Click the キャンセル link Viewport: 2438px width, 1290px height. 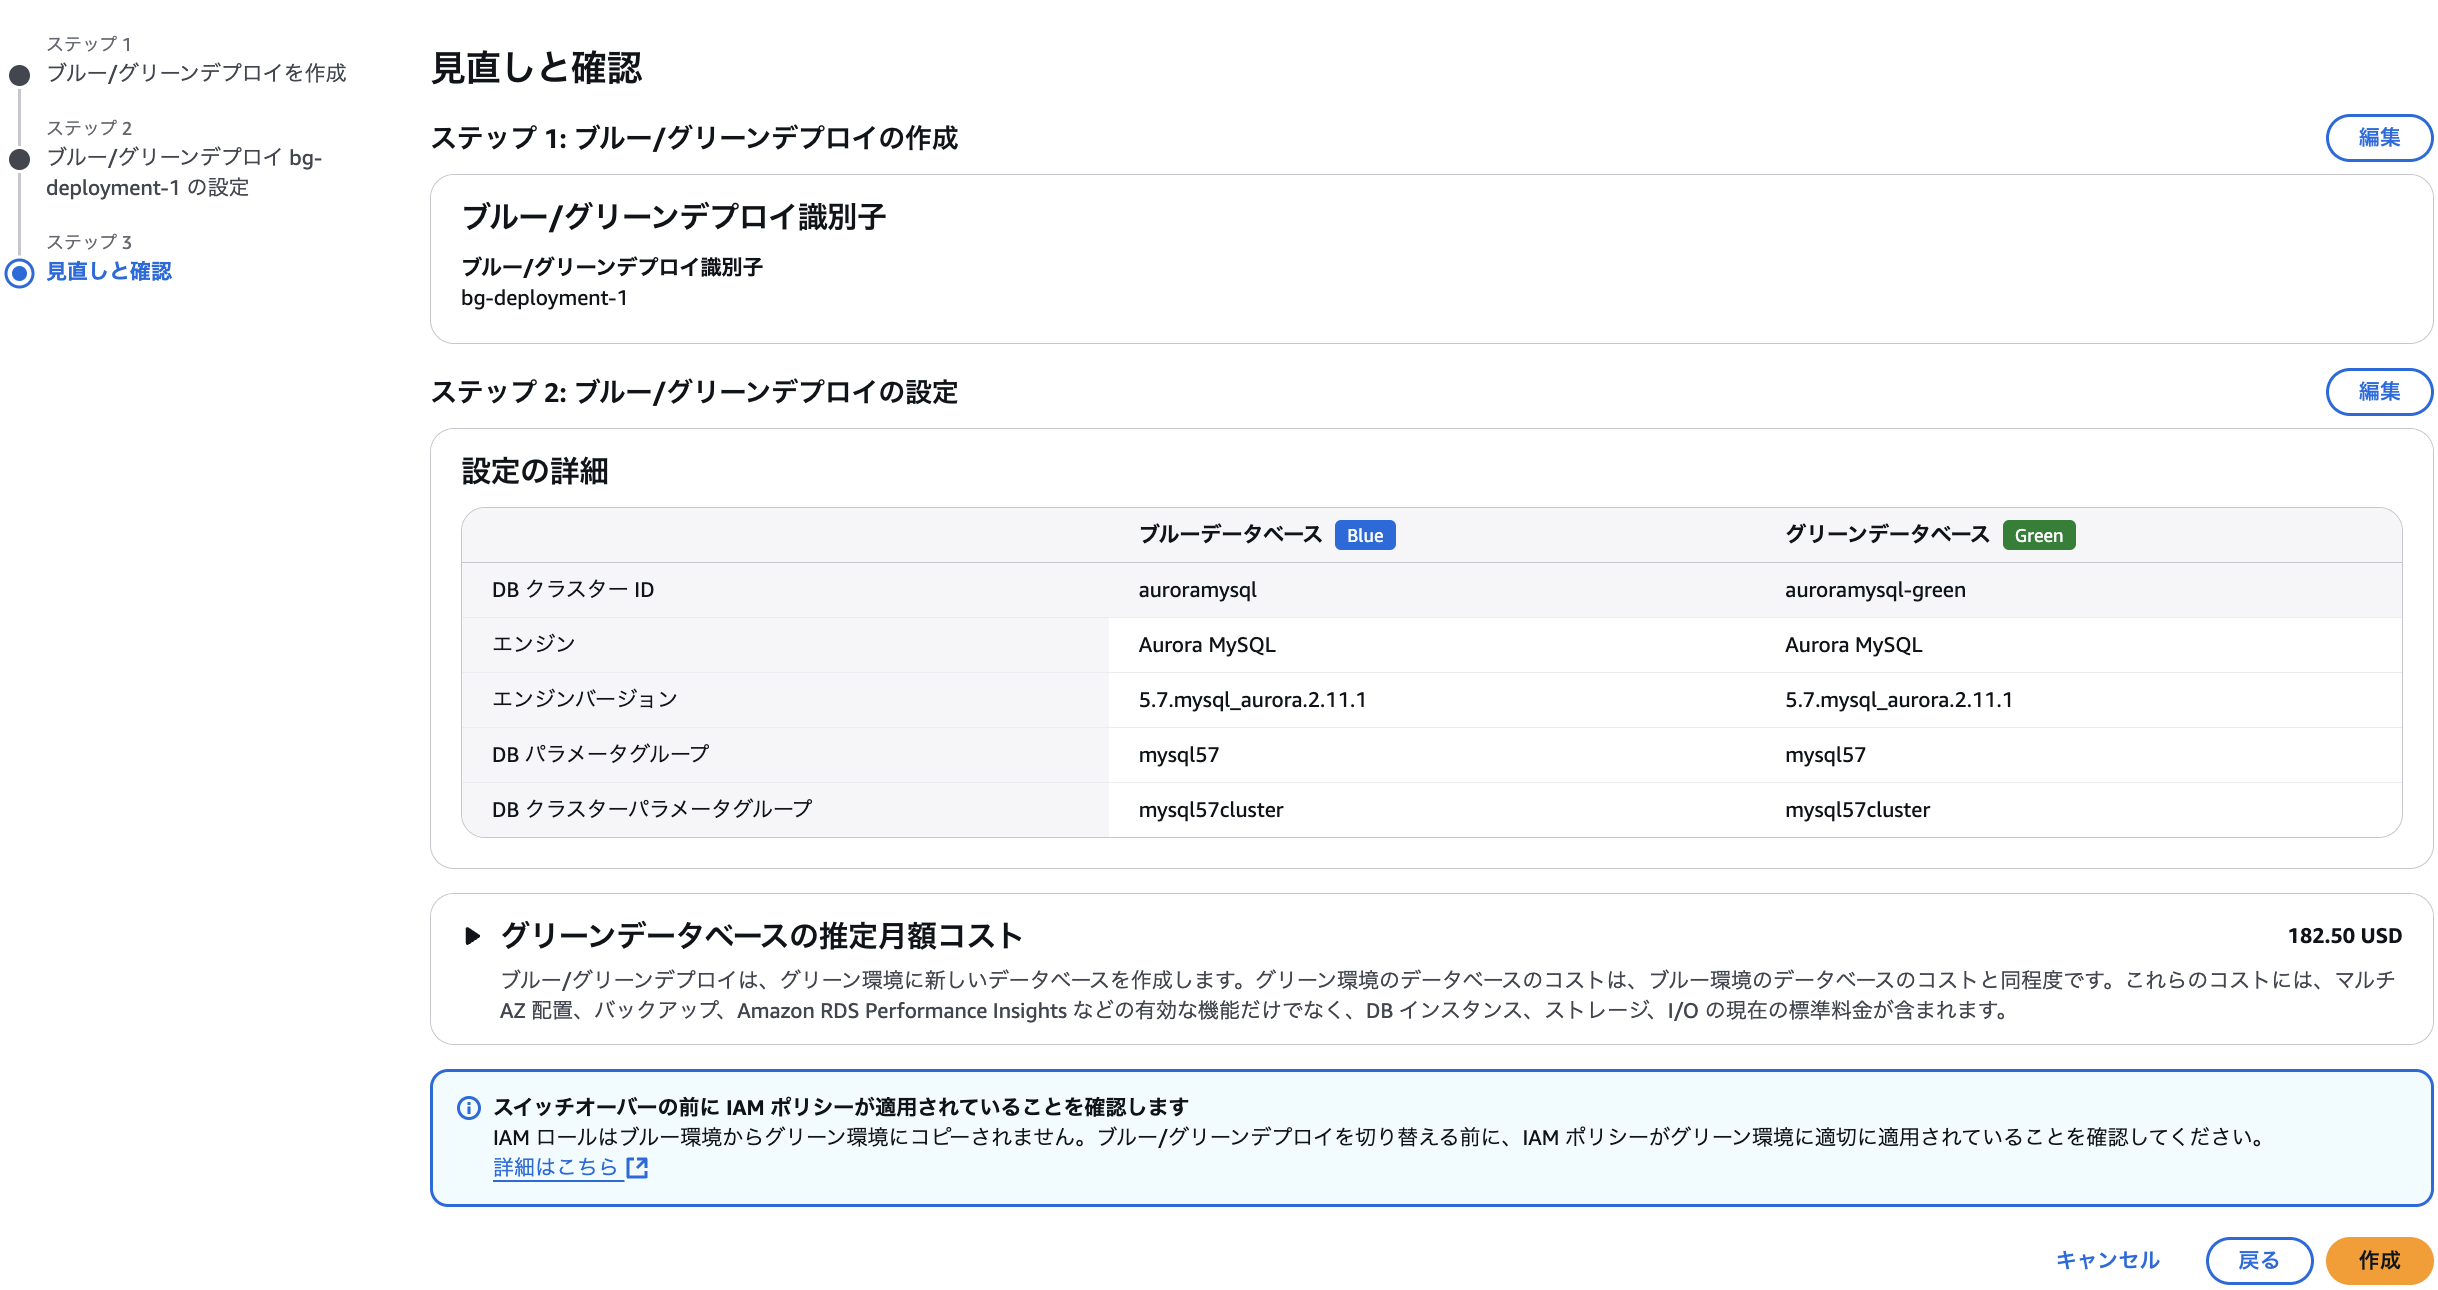click(2107, 1260)
